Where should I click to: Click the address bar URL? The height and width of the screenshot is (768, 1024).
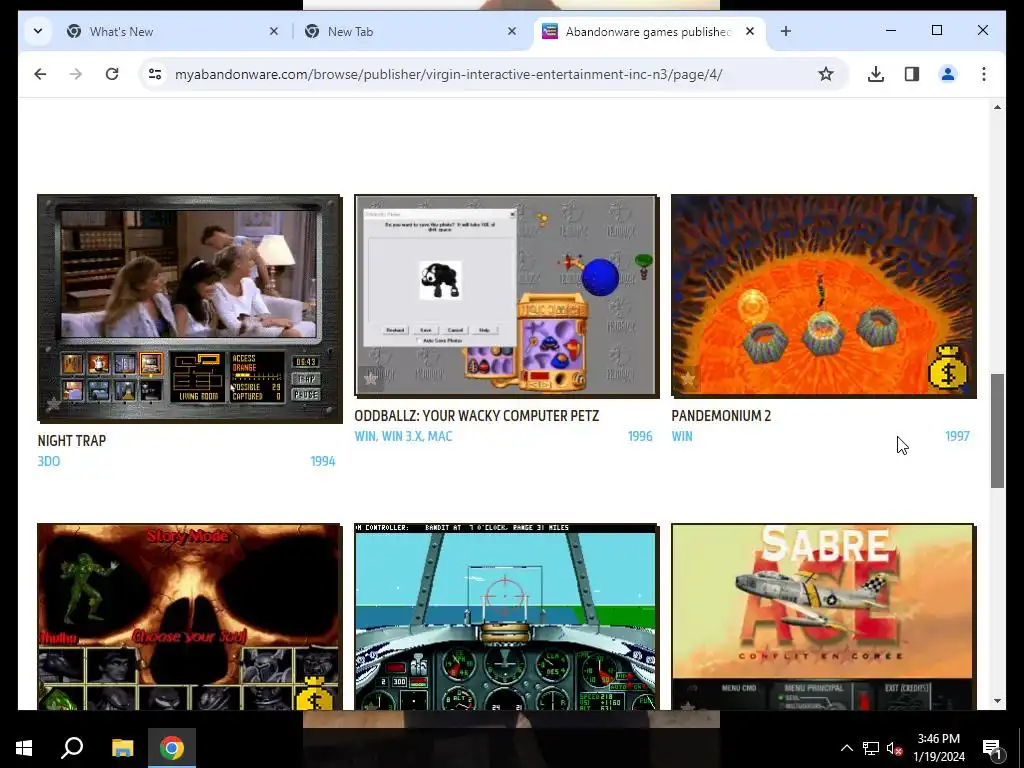click(x=449, y=74)
